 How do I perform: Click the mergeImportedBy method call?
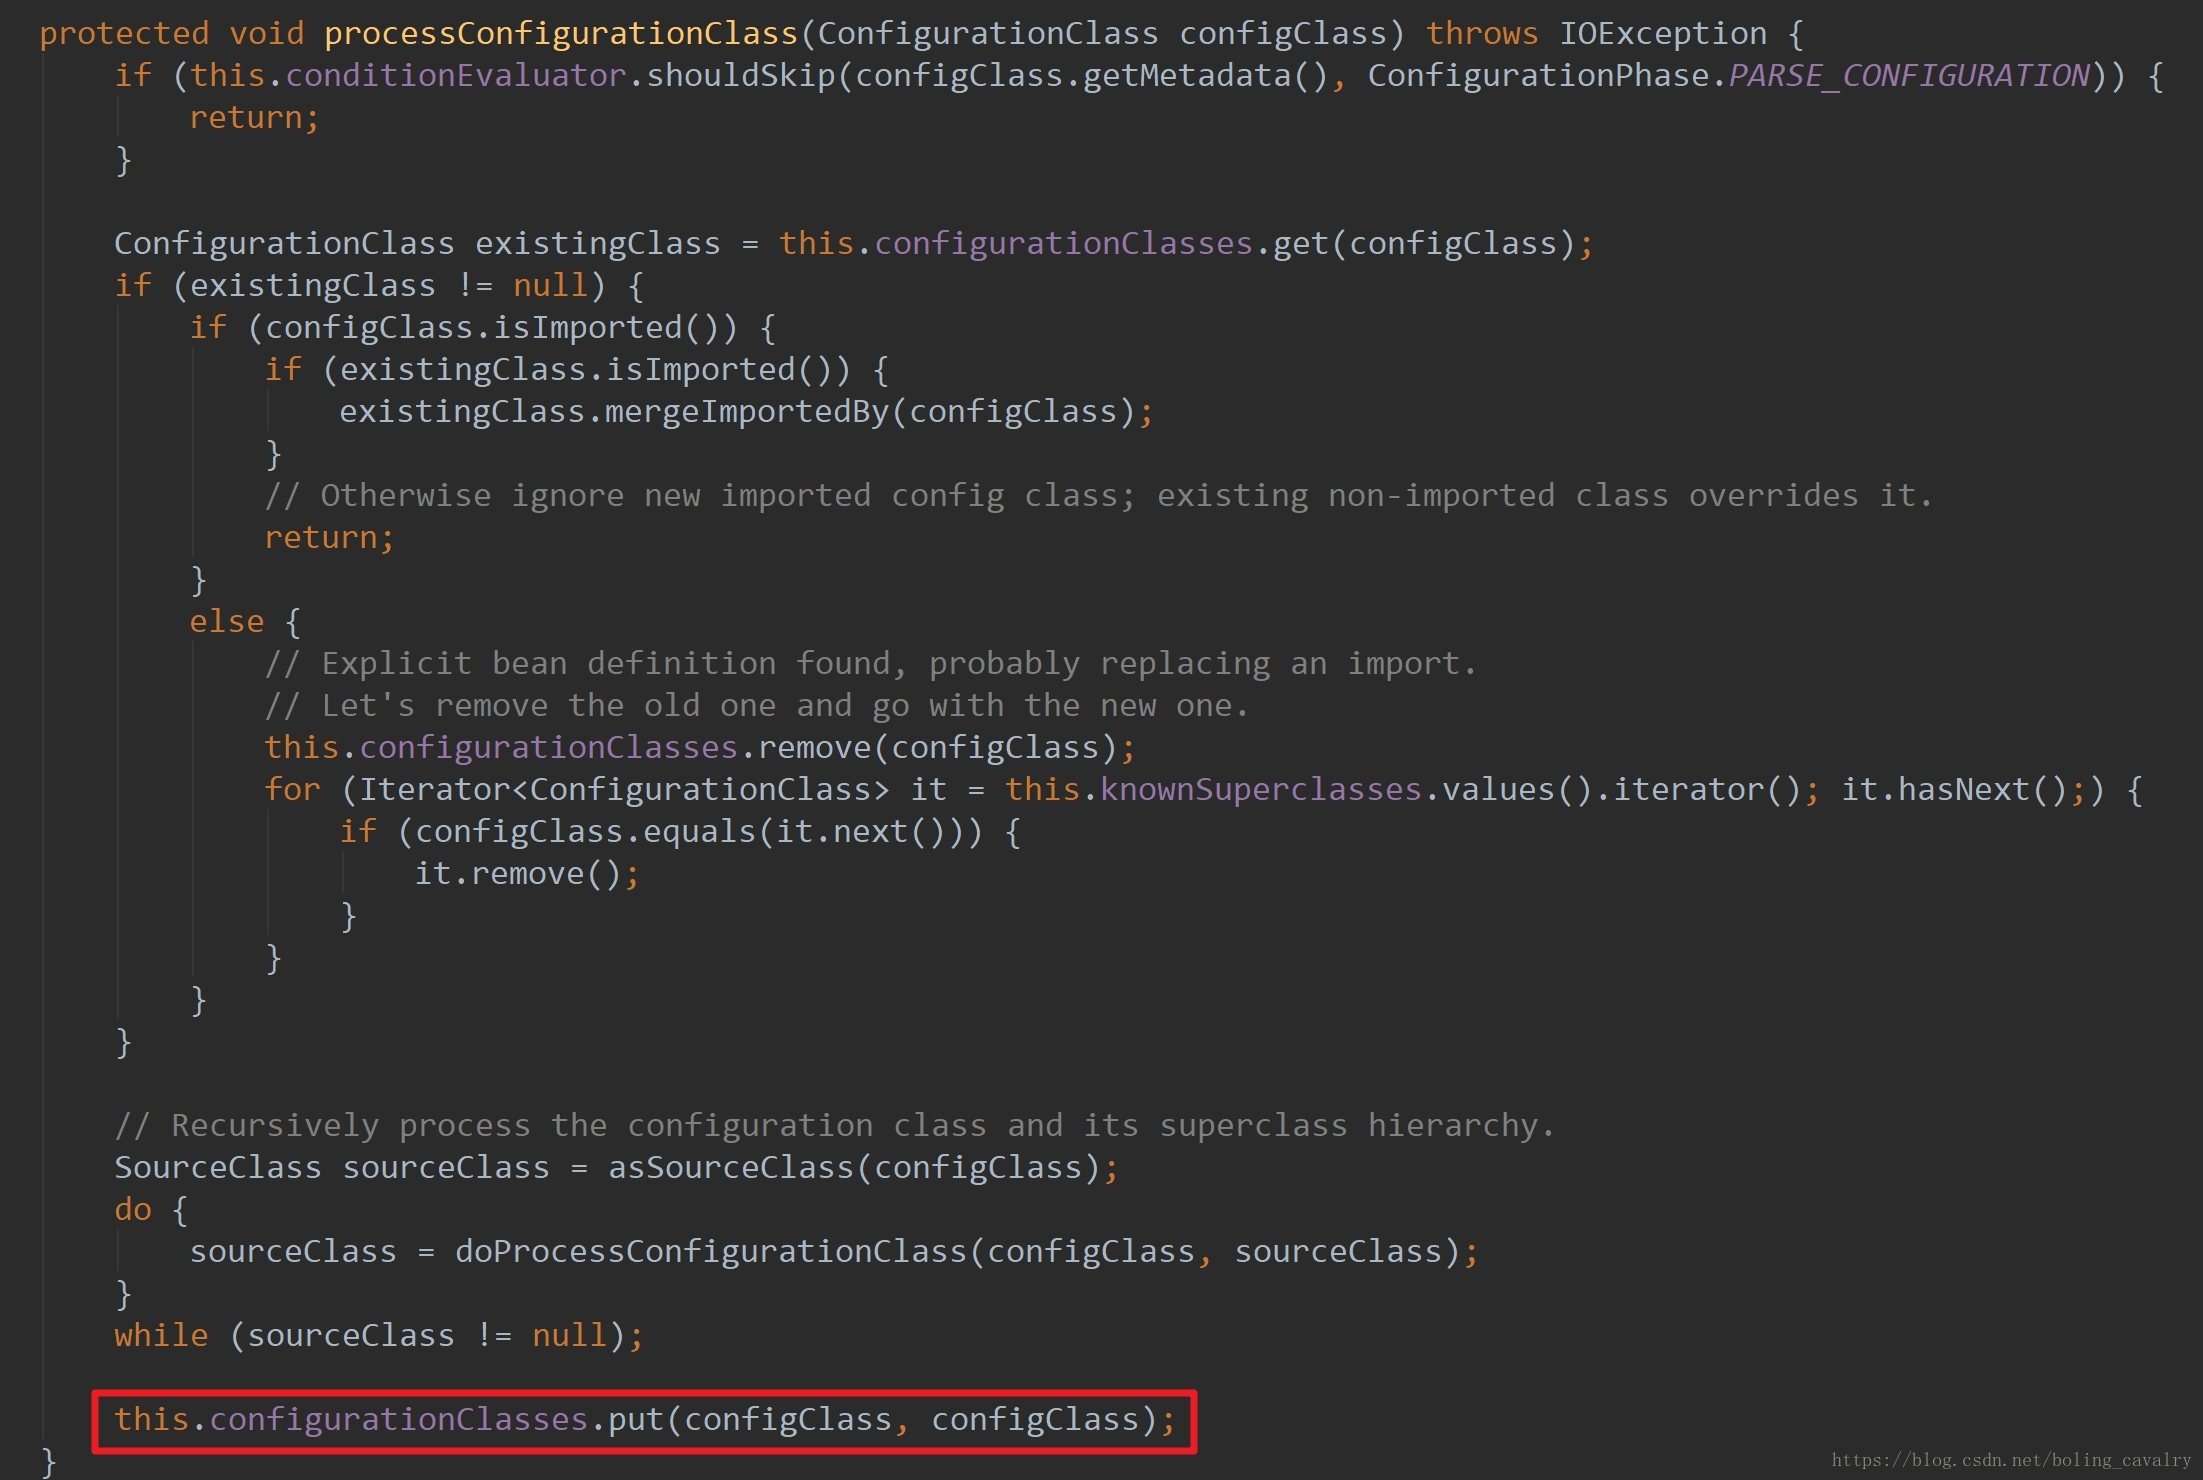tap(746, 412)
